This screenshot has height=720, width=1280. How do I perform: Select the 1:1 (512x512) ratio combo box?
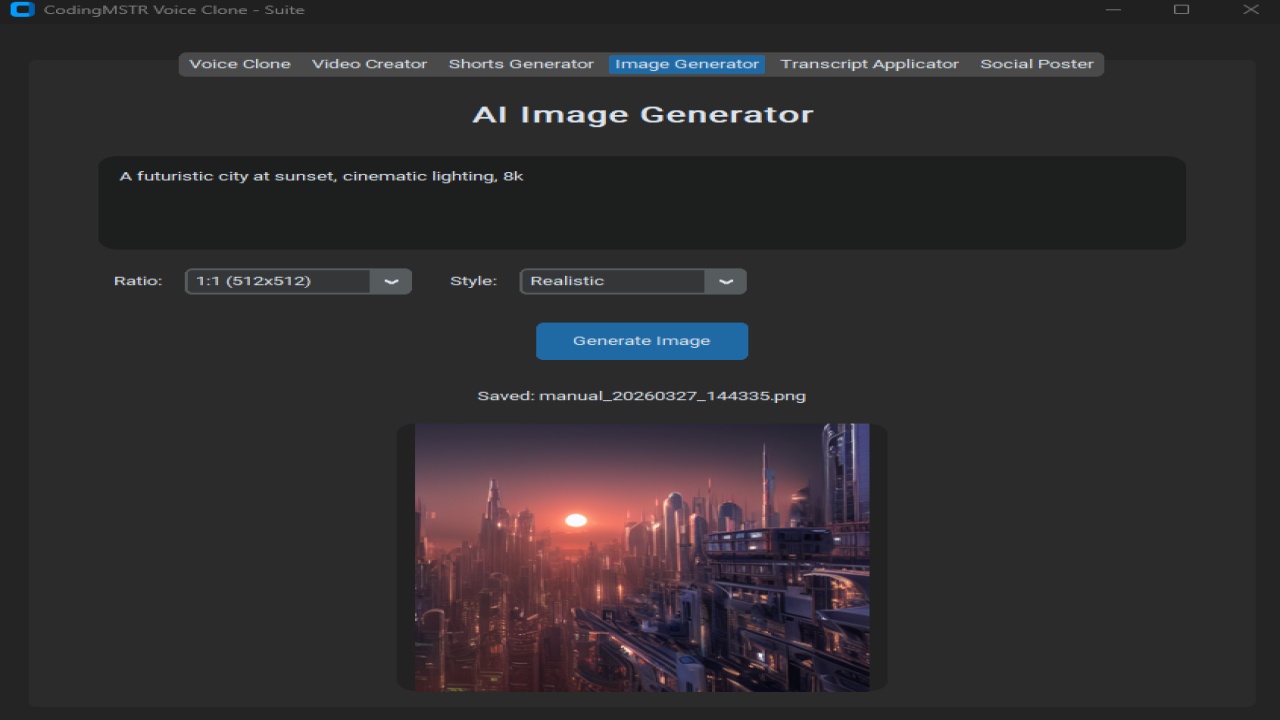pyautogui.click(x=298, y=281)
